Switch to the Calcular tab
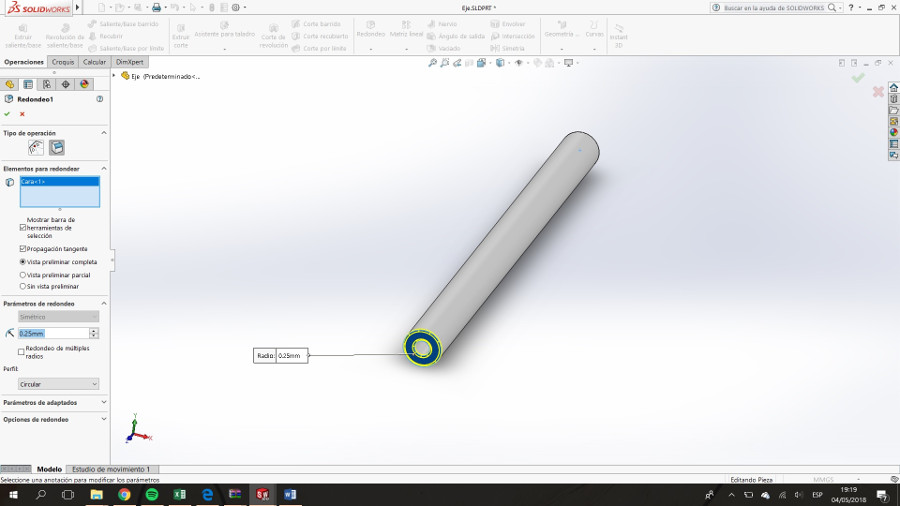Viewport: 900px width, 506px height. pyautogui.click(x=94, y=62)
